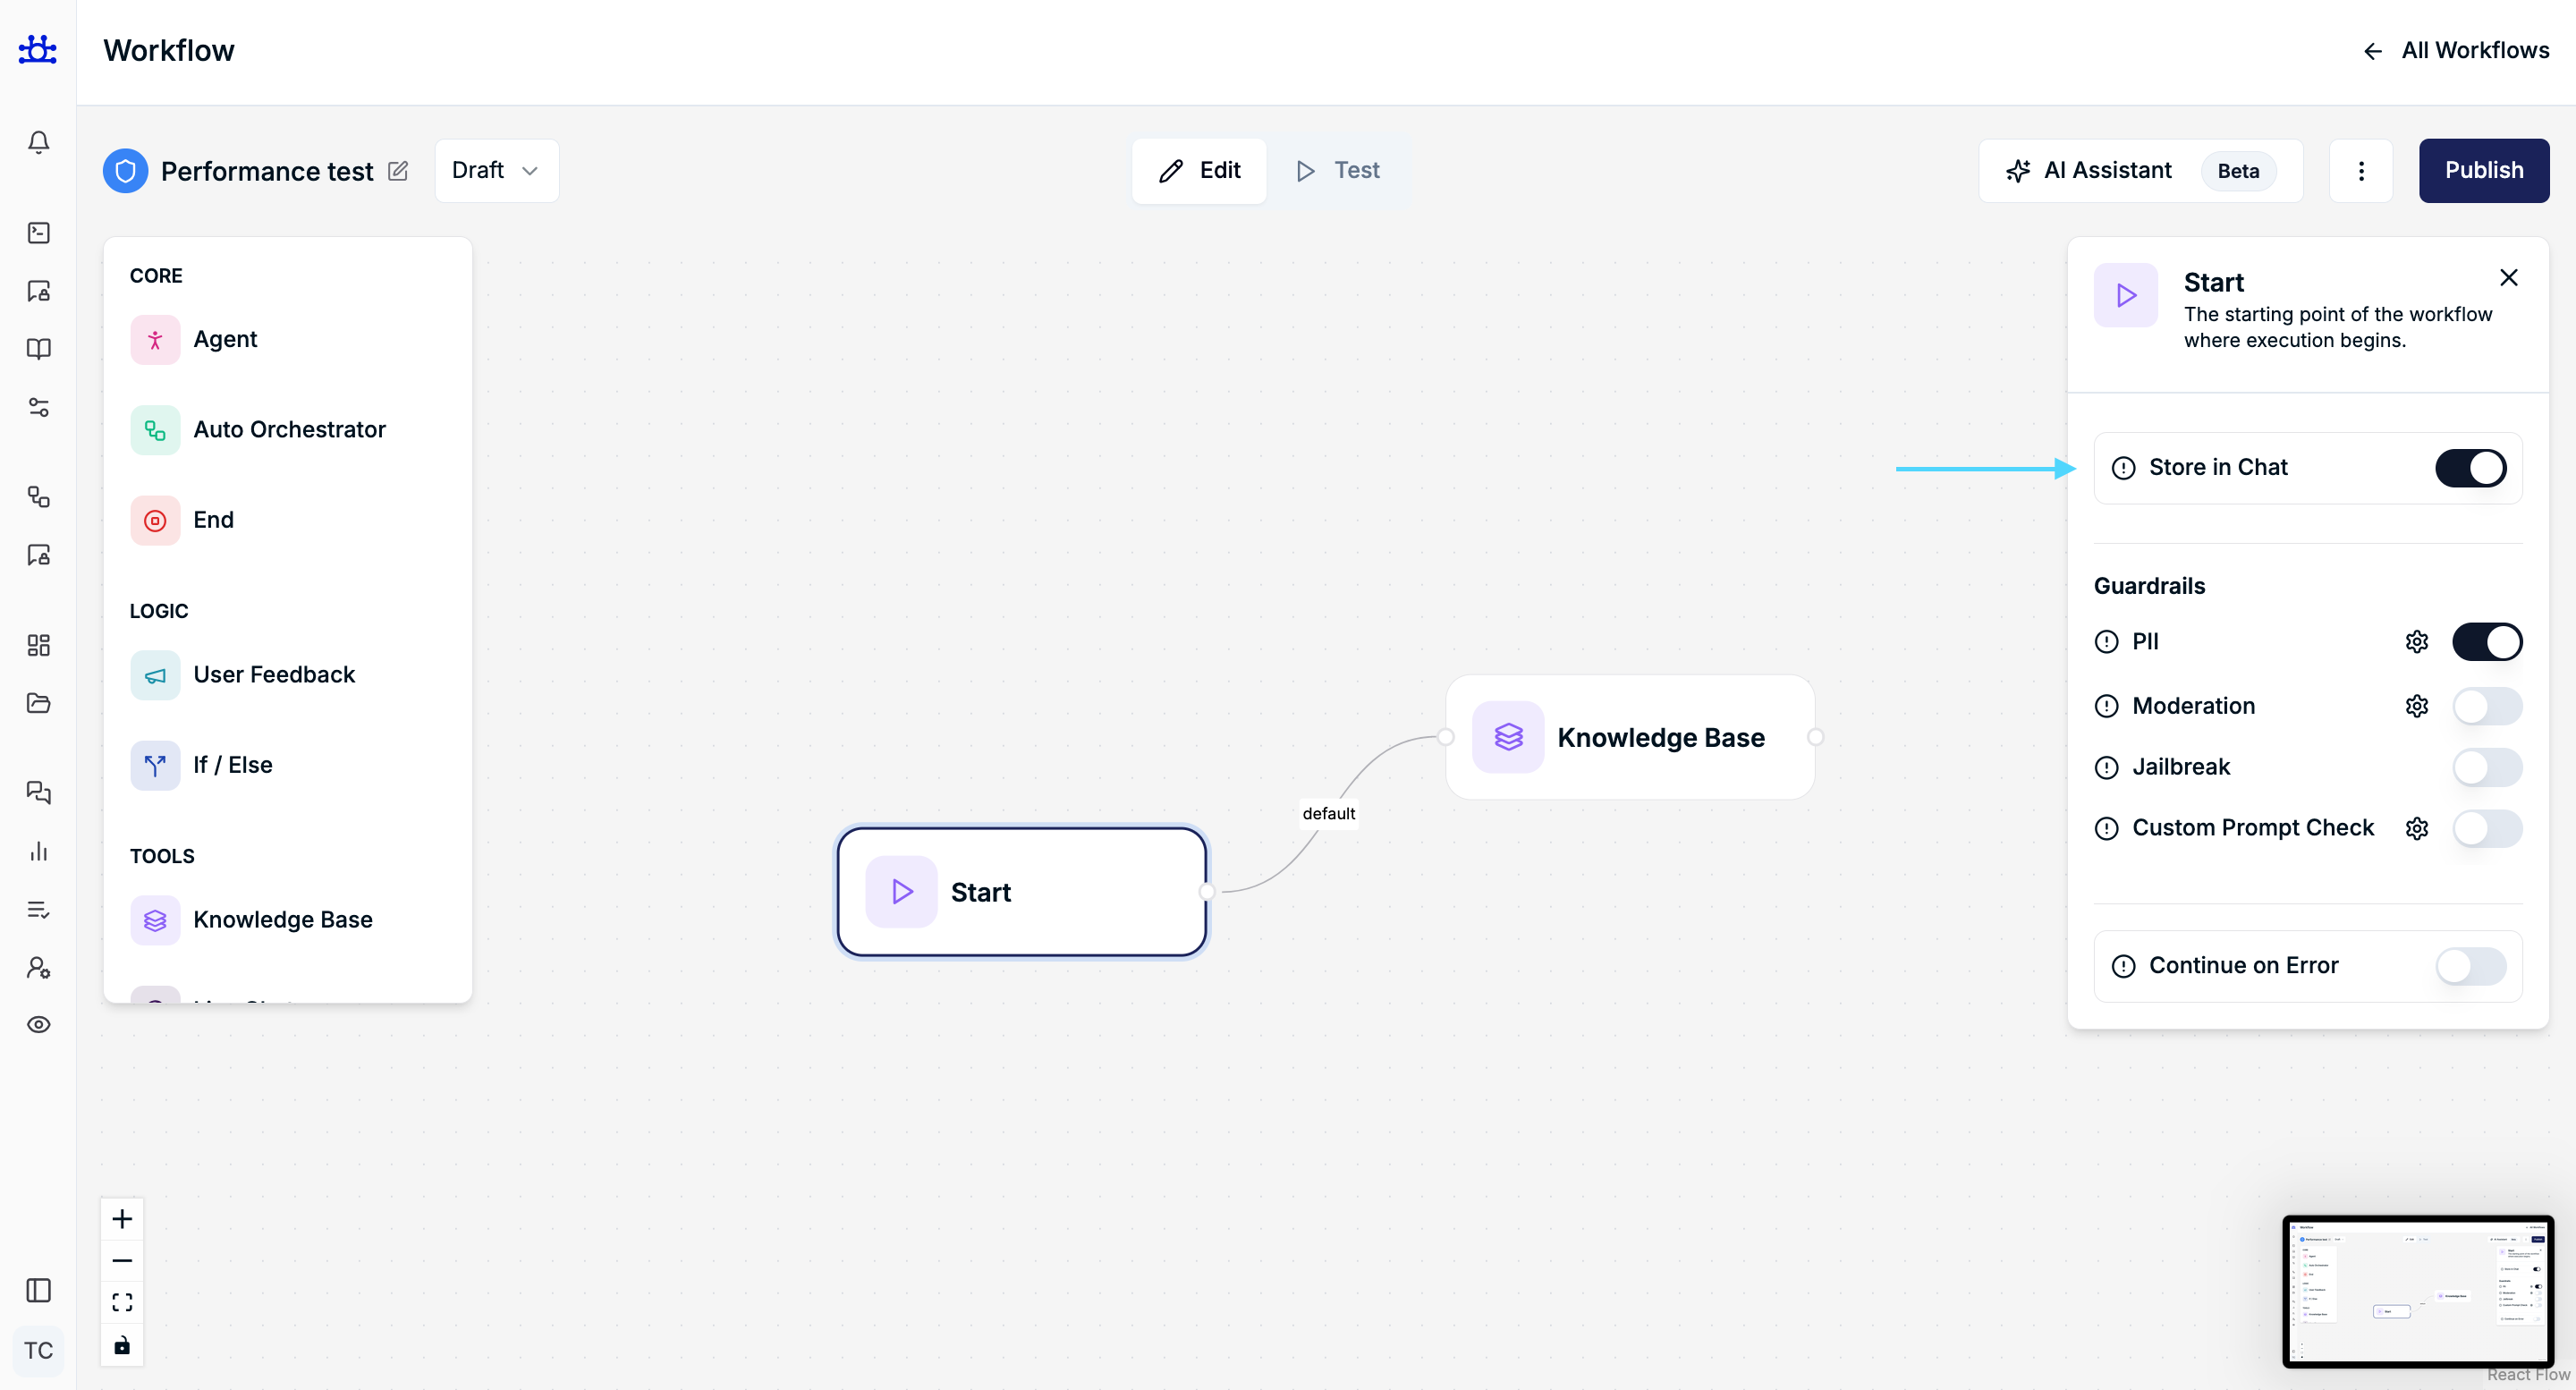Enable the Jailbreak guardrail toggle
Image resolution: width=2576 pixels, height=1390 pixels.
tap(2486, 767)
